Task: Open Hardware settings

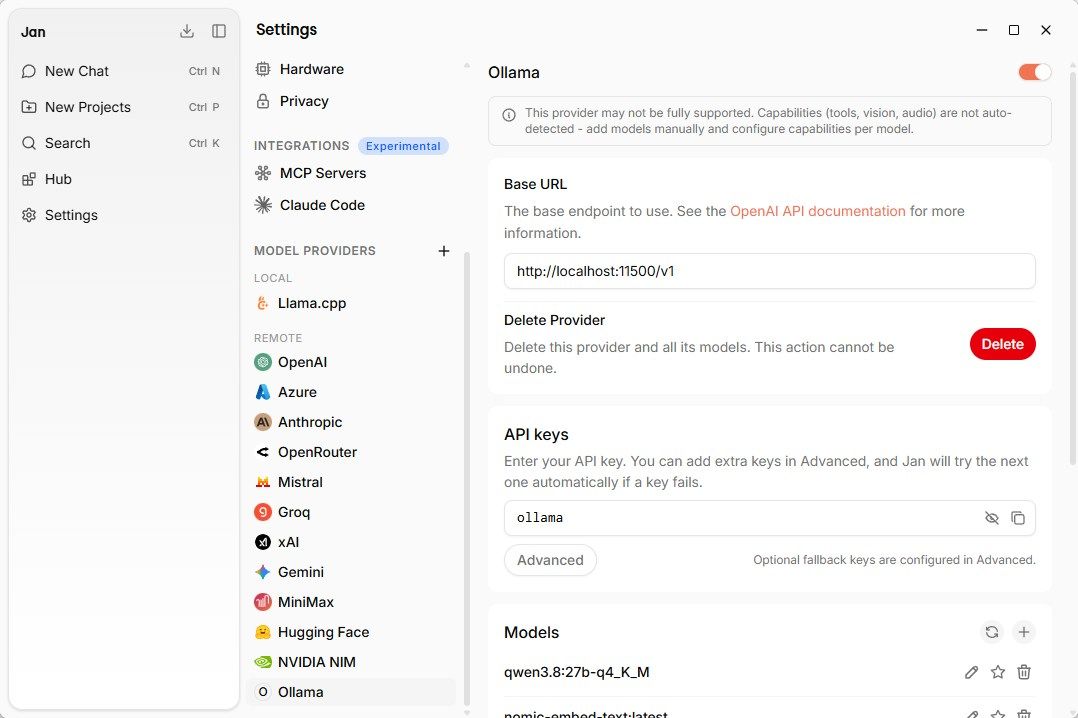Action: (x=351, y=69)
